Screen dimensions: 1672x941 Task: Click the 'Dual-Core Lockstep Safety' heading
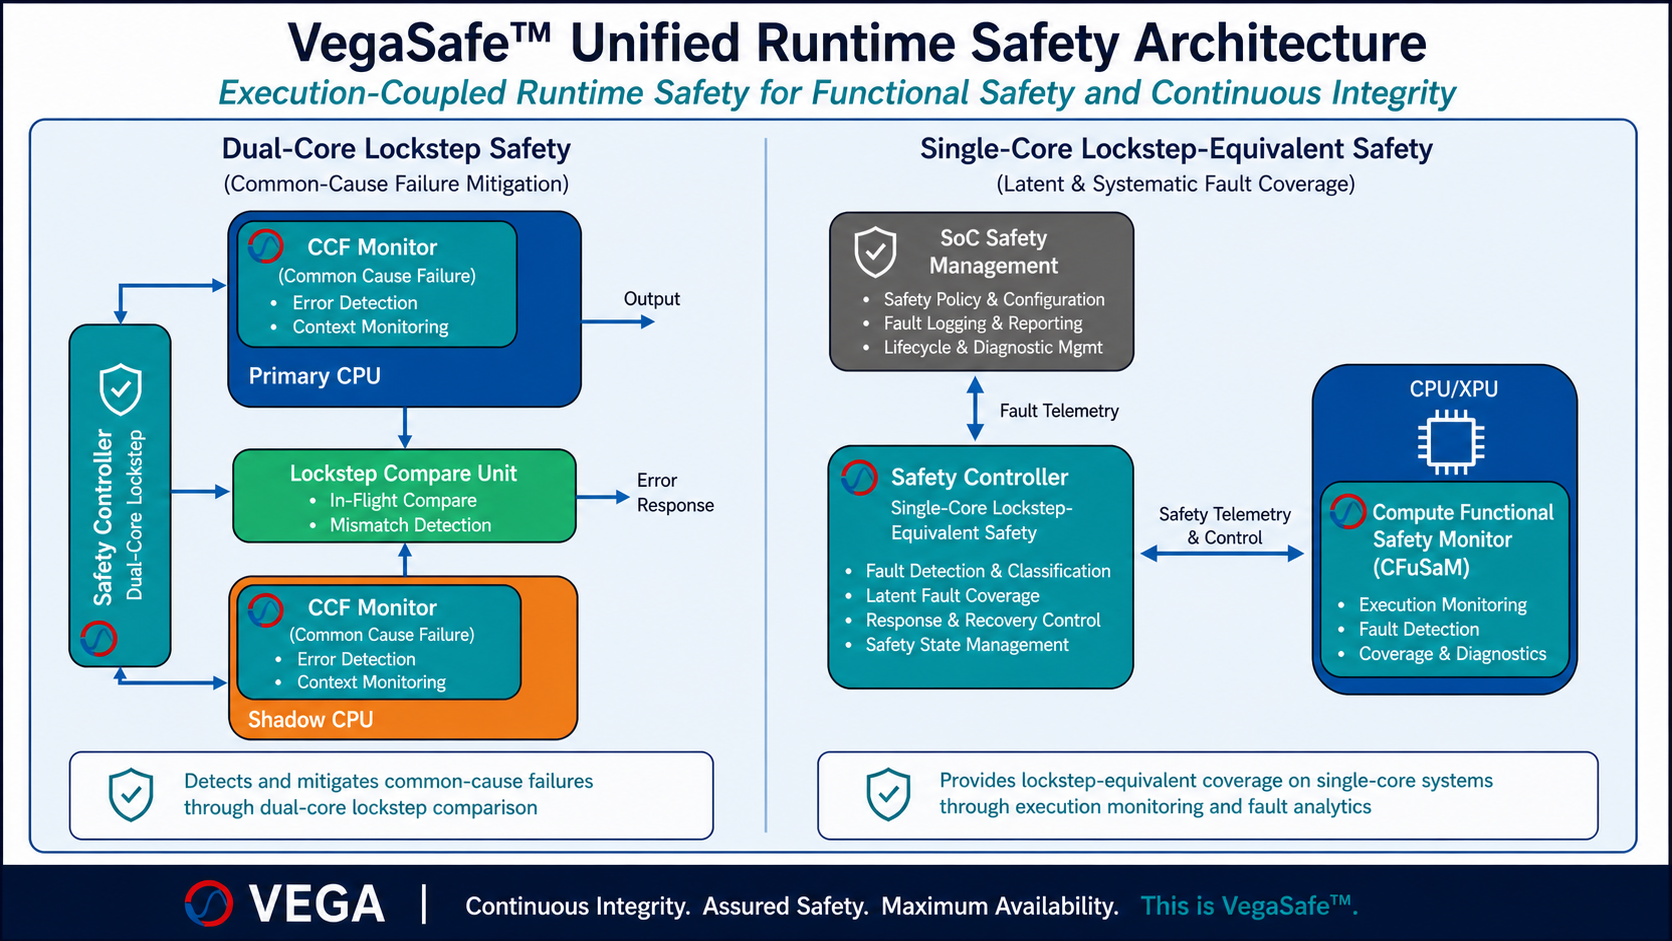coord(396,149)
